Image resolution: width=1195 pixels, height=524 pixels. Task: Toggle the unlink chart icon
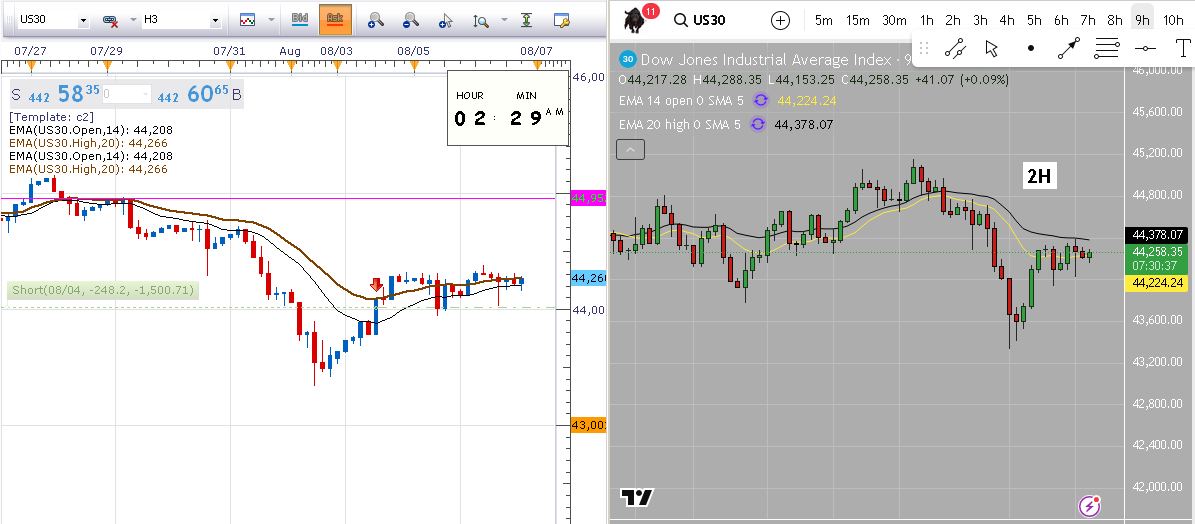pos(109,20)
